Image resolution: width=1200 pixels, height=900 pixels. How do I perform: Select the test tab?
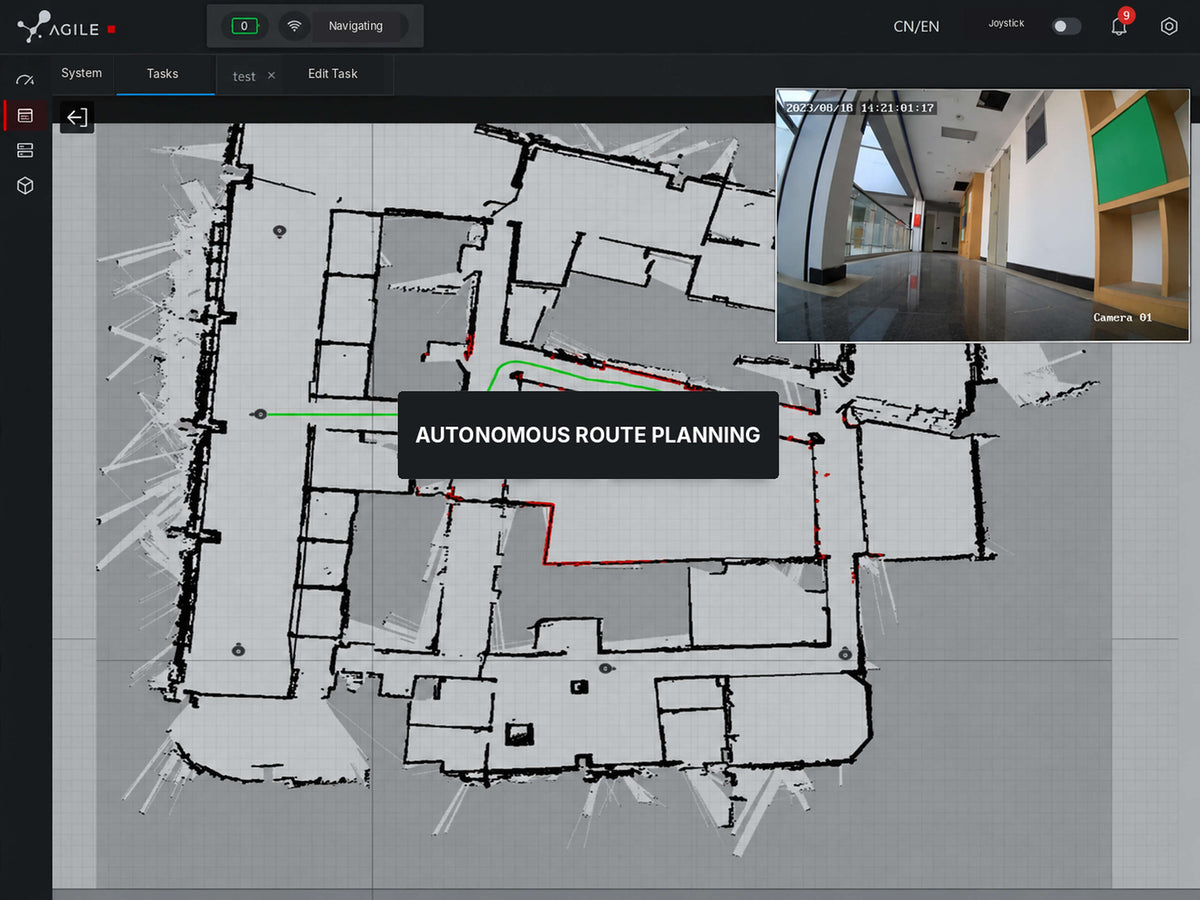244,76
